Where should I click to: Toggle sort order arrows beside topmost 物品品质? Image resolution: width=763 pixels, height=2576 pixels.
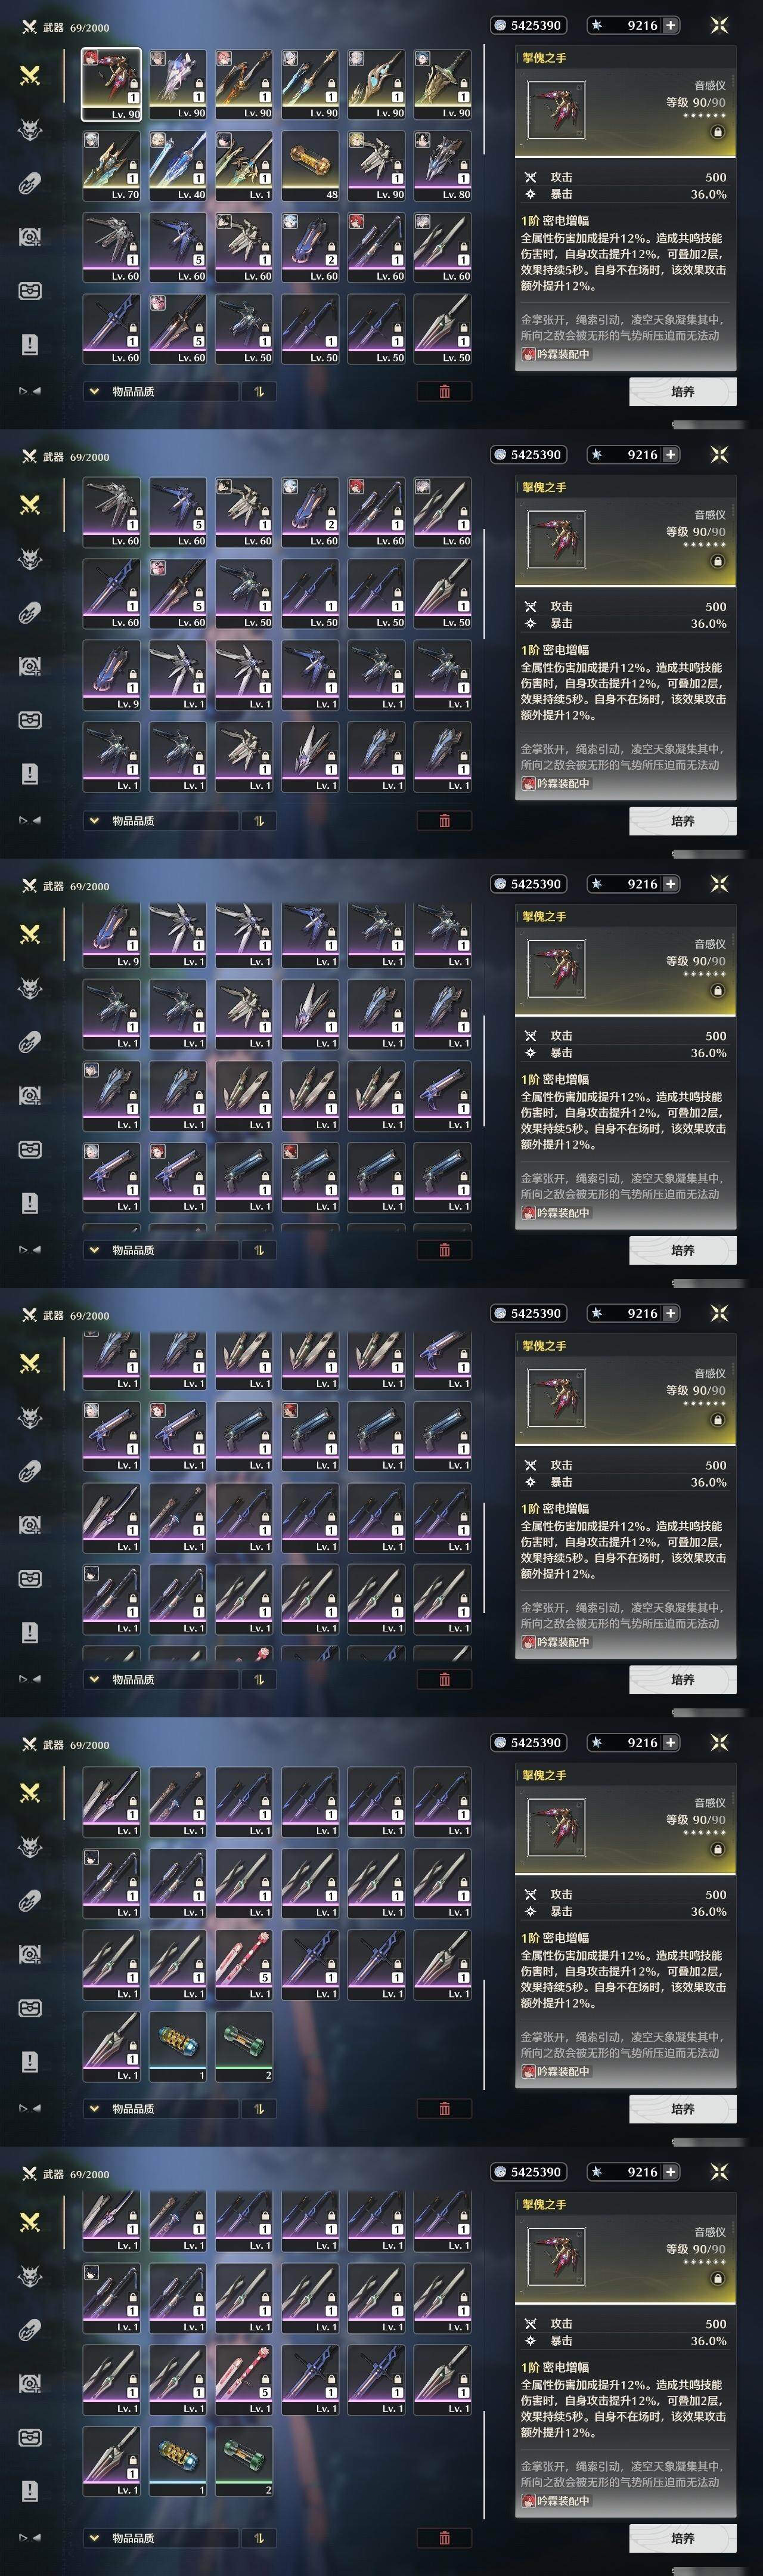pos(258,392)
